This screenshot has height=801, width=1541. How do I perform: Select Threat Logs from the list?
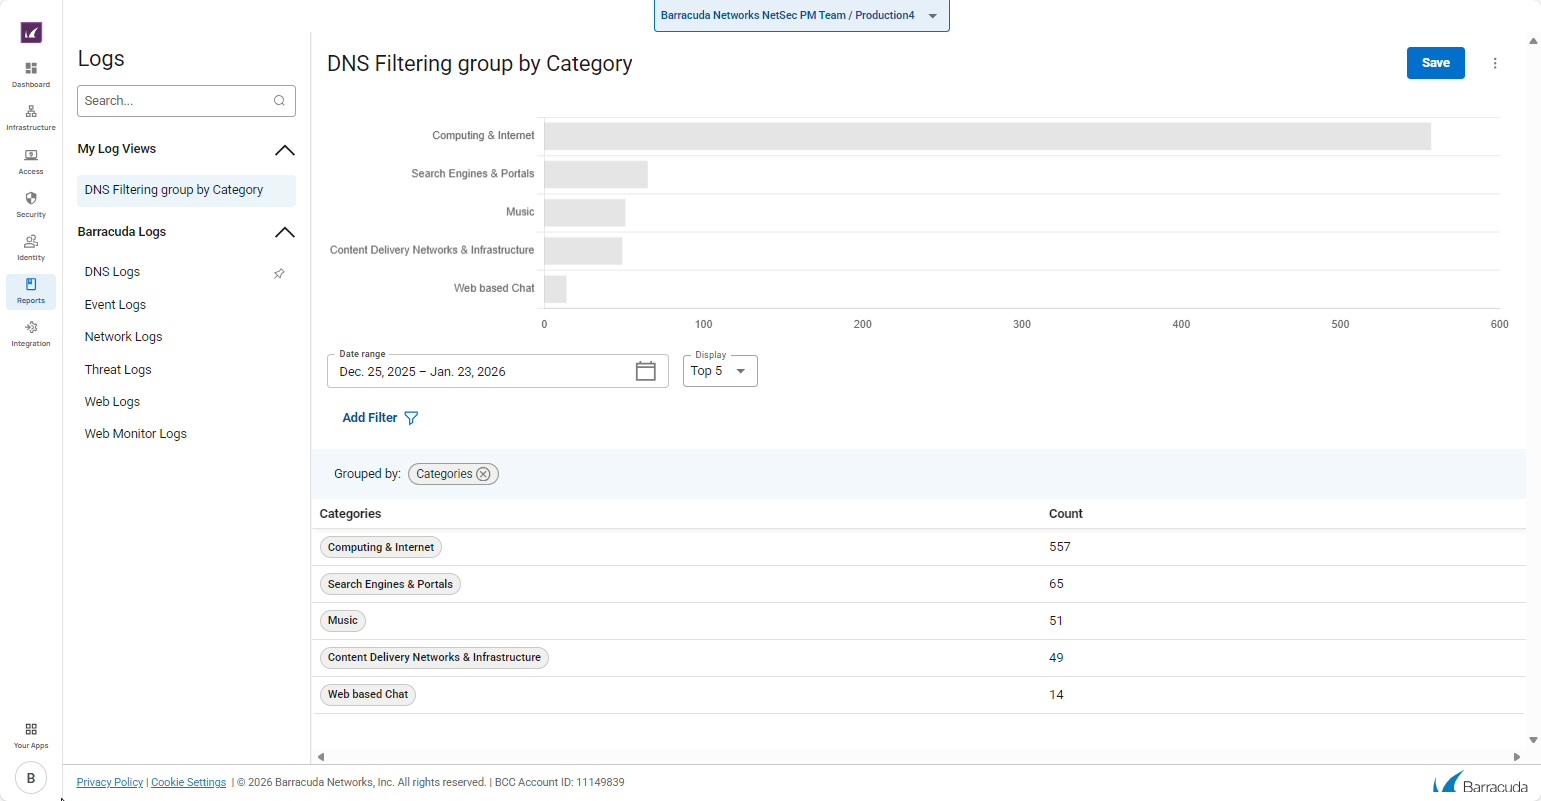[x=118, y=370]
